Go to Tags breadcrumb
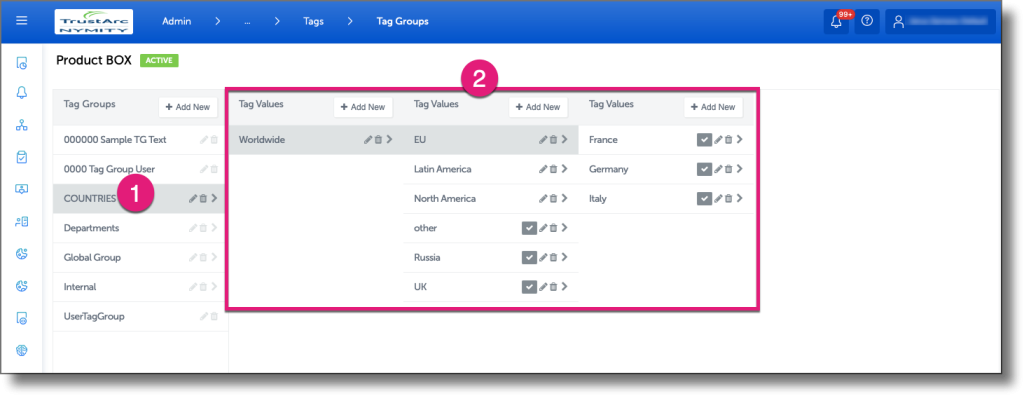1024x396 pixels. 313,22
